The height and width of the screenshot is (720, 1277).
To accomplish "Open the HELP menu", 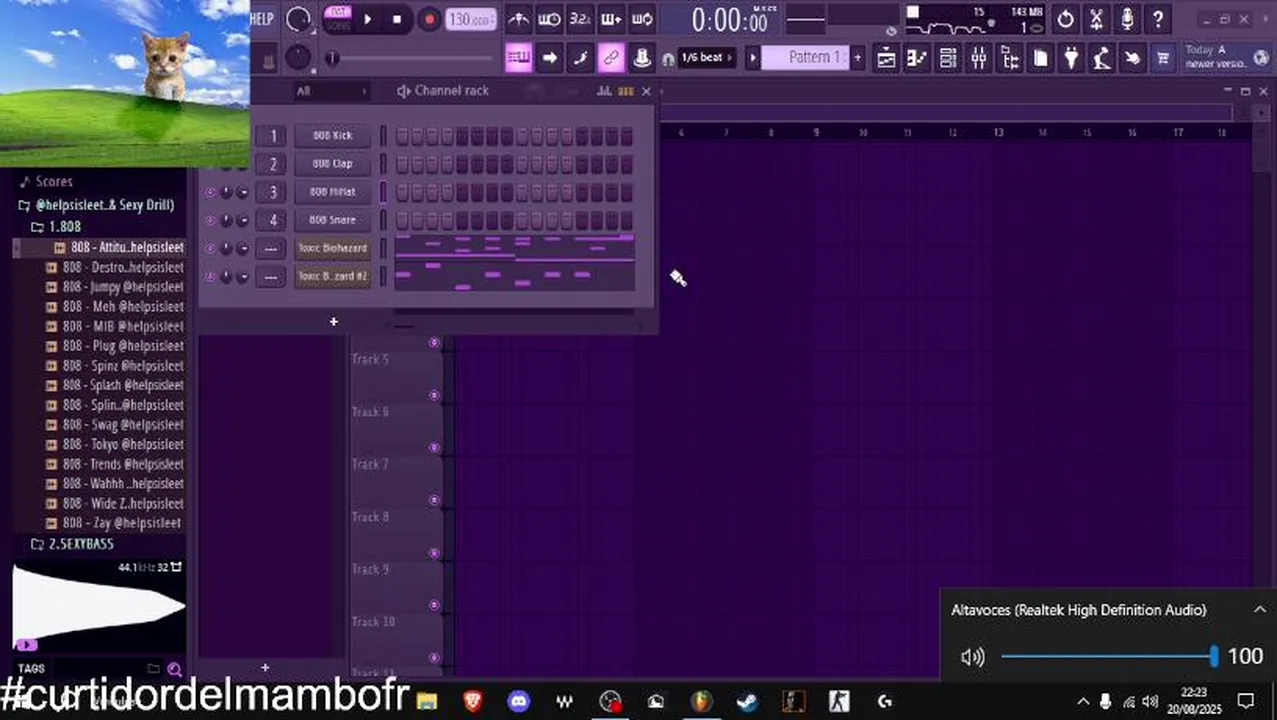I will tap(262, 19).
